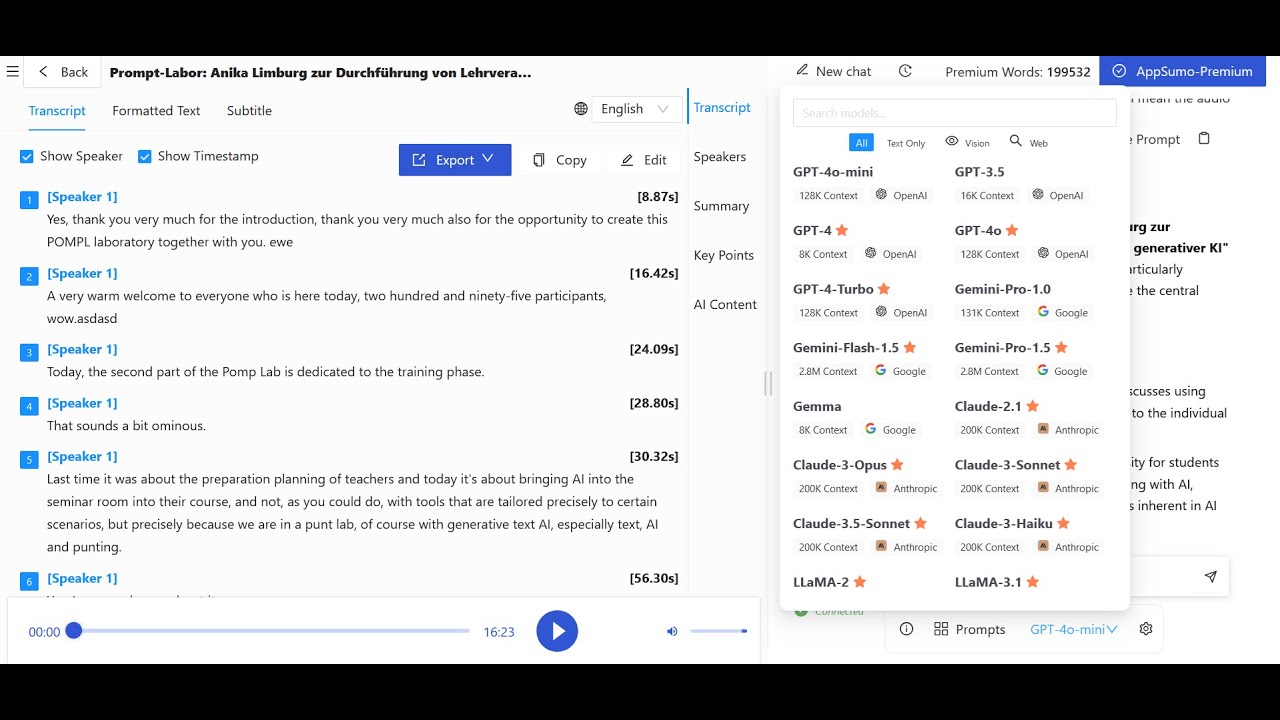Select the right-side Transcript tab
1280x720 pixels.
coord(722,108)
